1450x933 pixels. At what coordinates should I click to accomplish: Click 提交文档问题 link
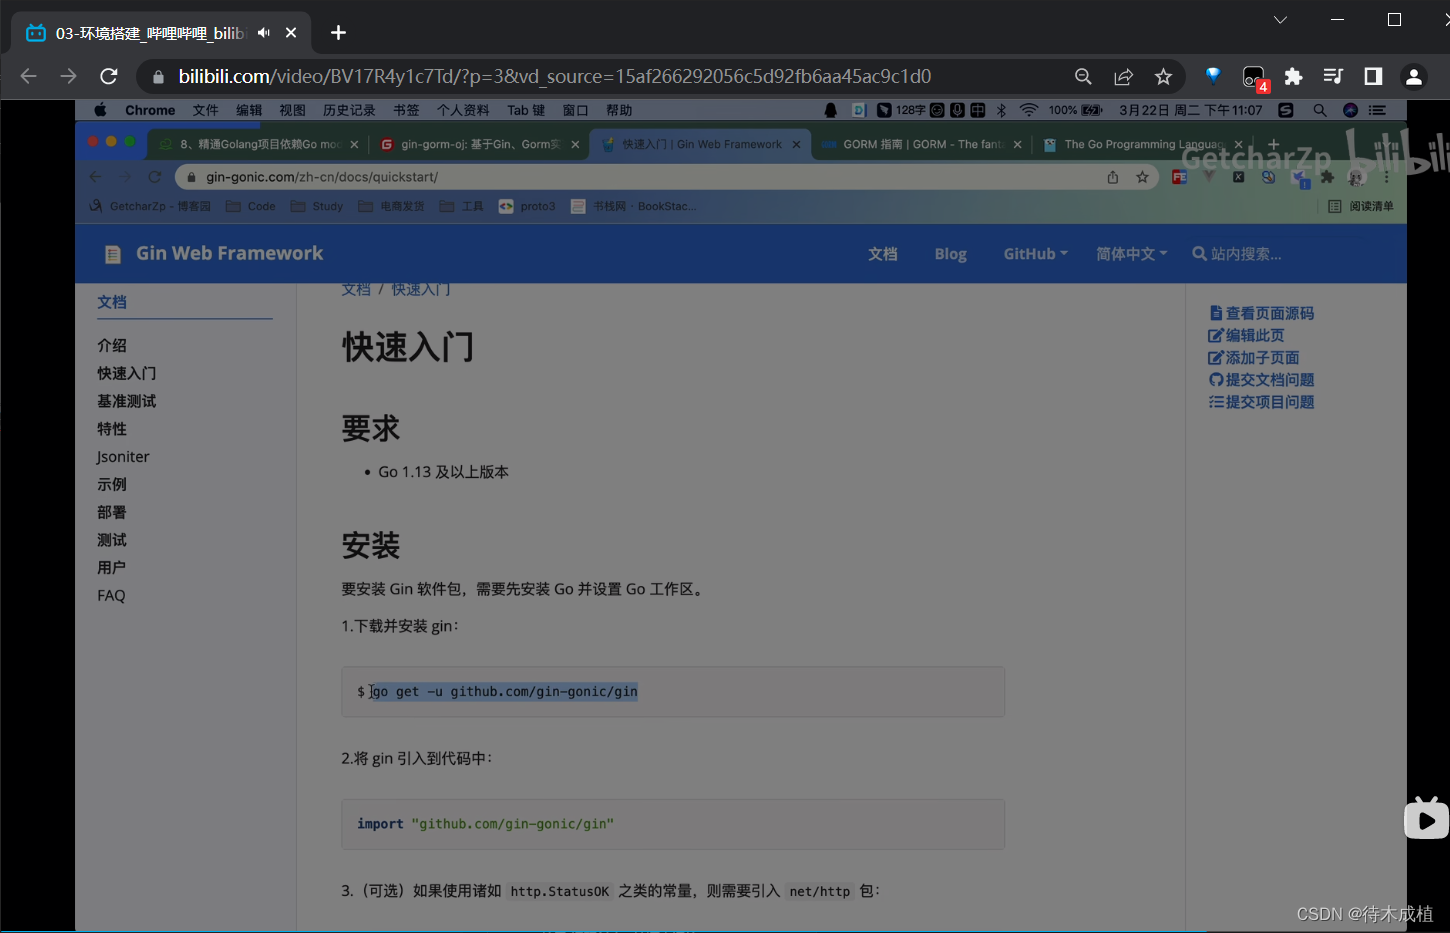[1262, 380]
